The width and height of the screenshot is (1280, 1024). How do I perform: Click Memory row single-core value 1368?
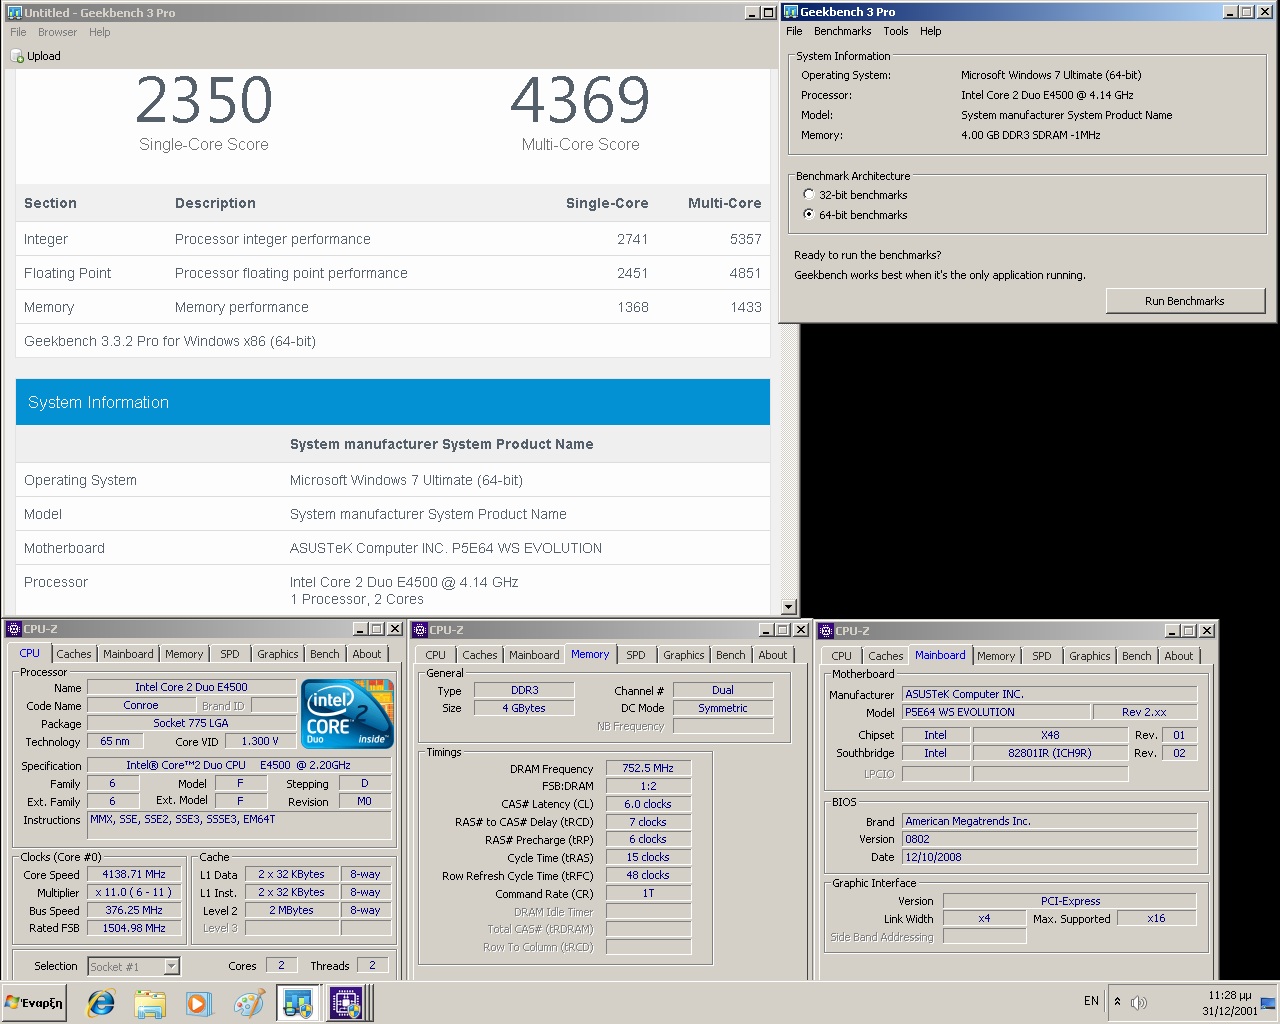633,307
